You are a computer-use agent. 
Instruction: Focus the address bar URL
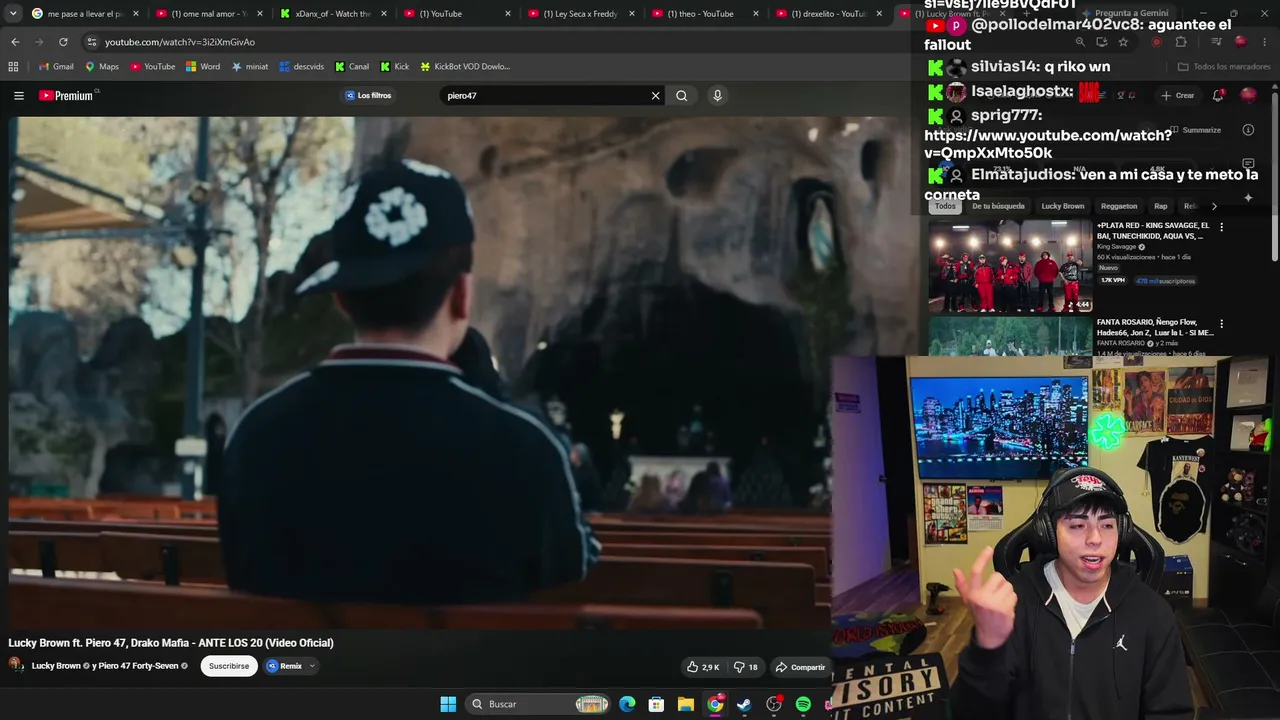(x=180, y=42)
